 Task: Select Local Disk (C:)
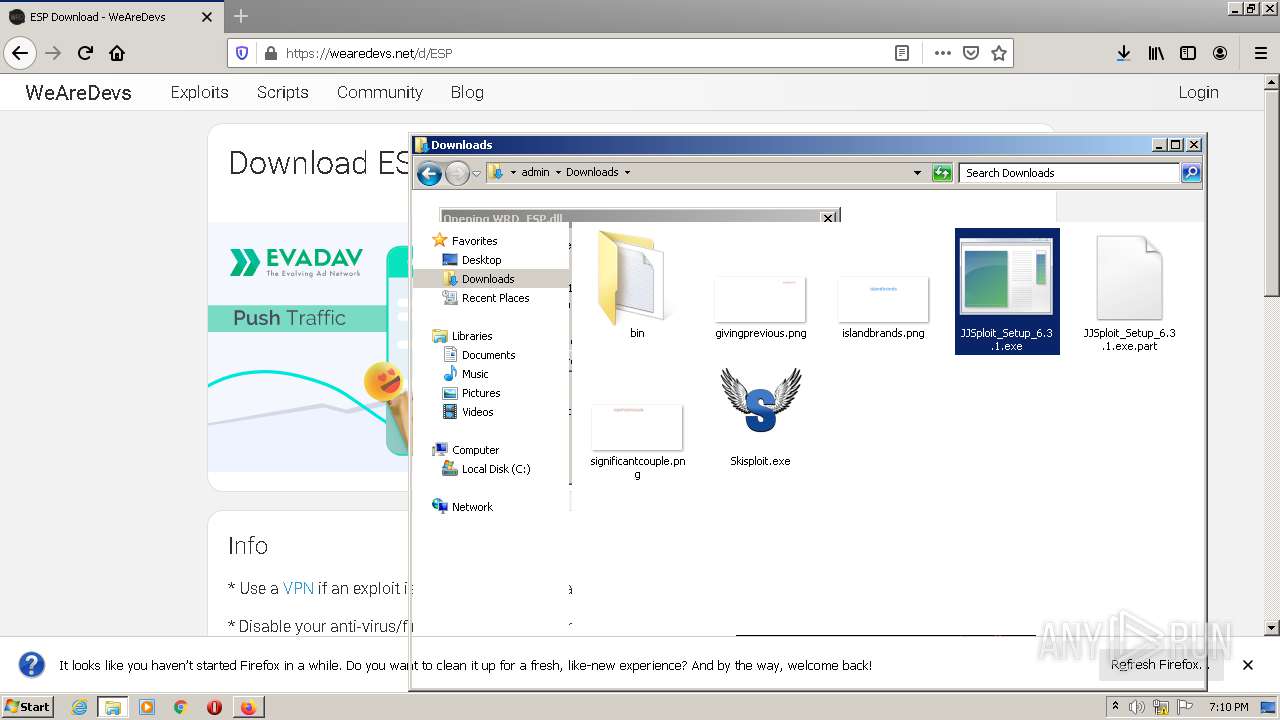pyautogui.click(x=496, y=469)
